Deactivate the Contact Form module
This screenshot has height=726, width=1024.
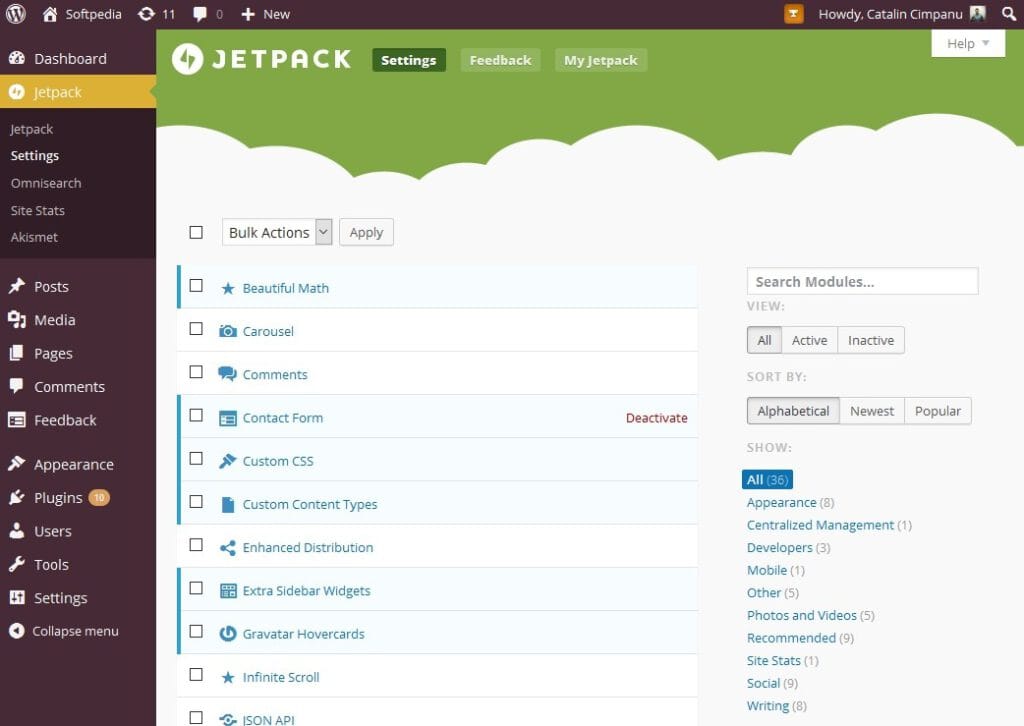[x=657, y=418]
